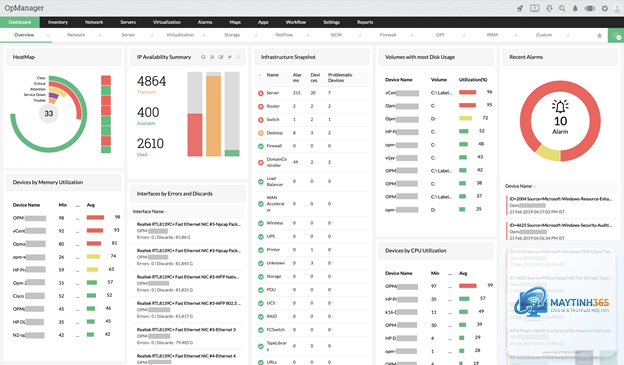Image resolution: width=624 pixels, height=365 pixels.
Task: Open alarm notifications bell icon
Action: (575, 8)
